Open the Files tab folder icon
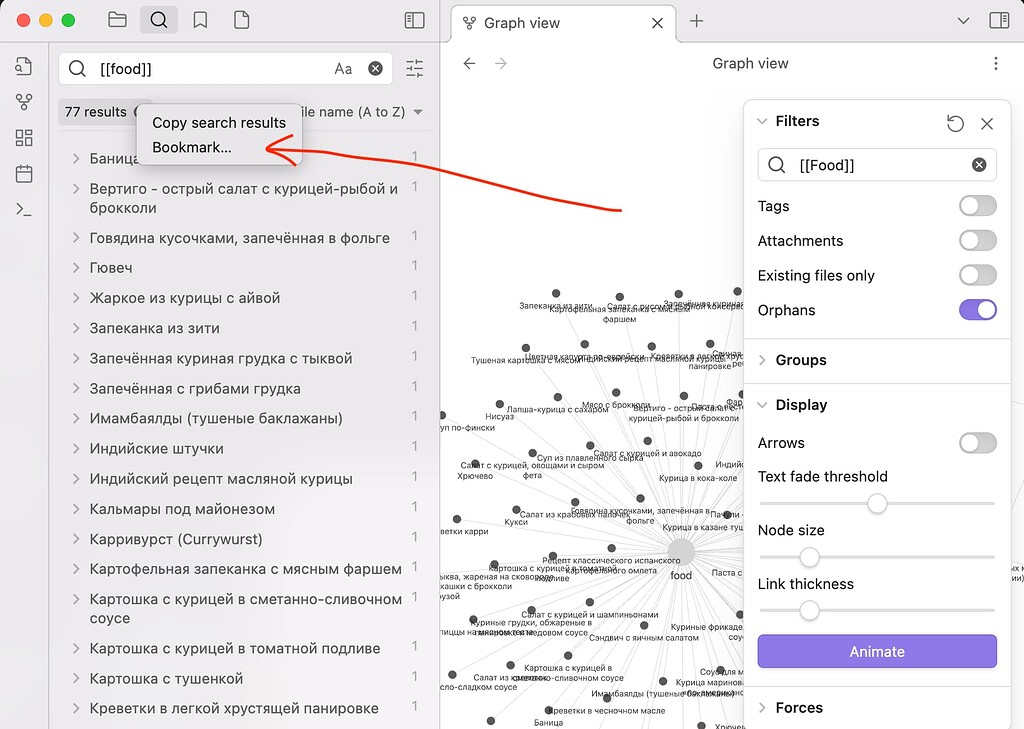1024x729 pixels. pos(117,18)
